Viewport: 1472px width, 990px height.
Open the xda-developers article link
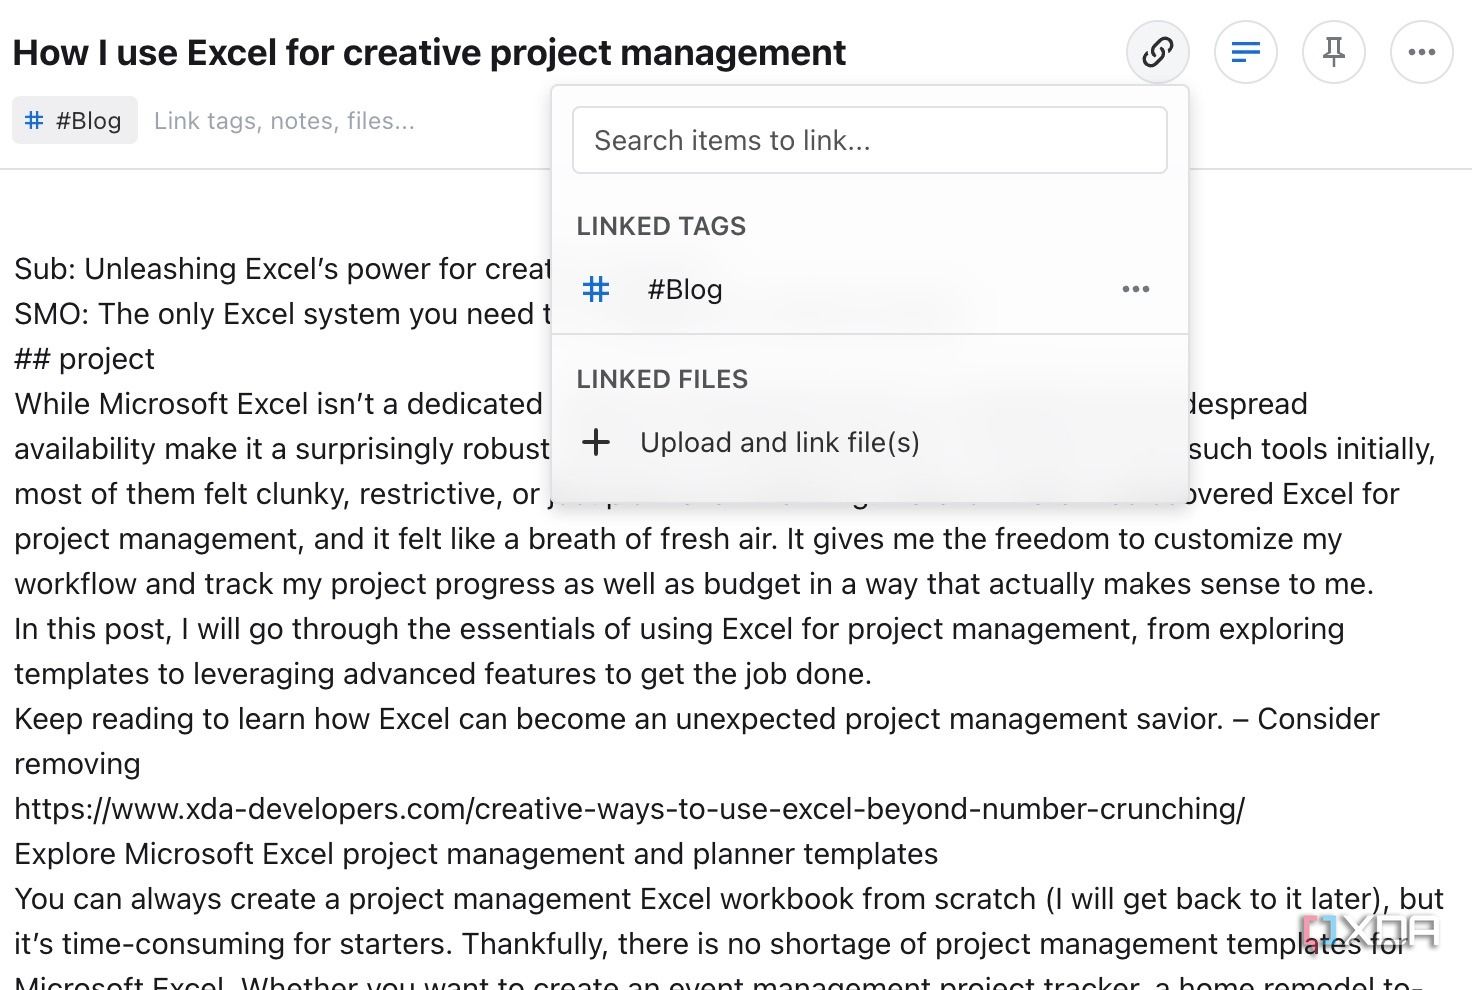[x=630, y=808]
